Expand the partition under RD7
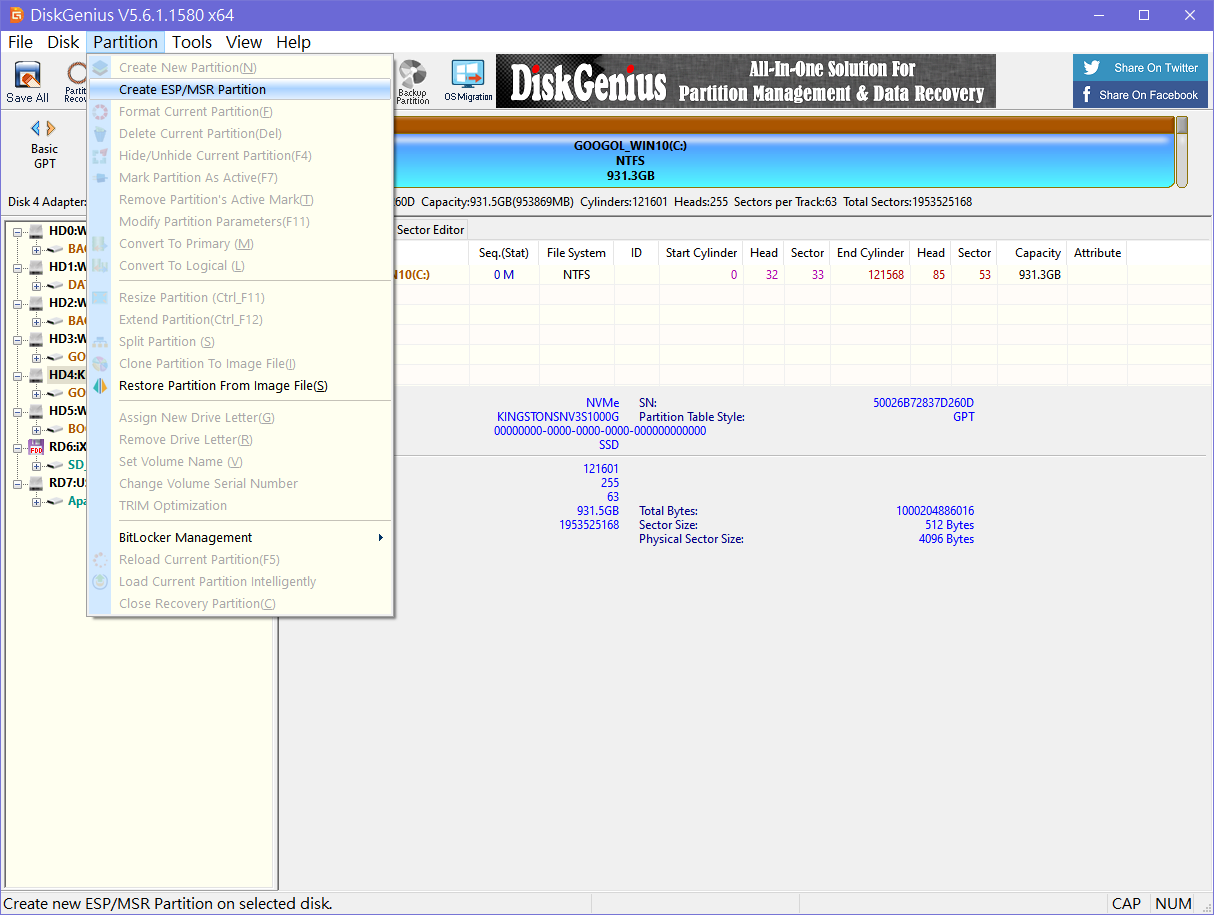The height and width of the screenshot is (915, 1214). [x=37, y=502]
